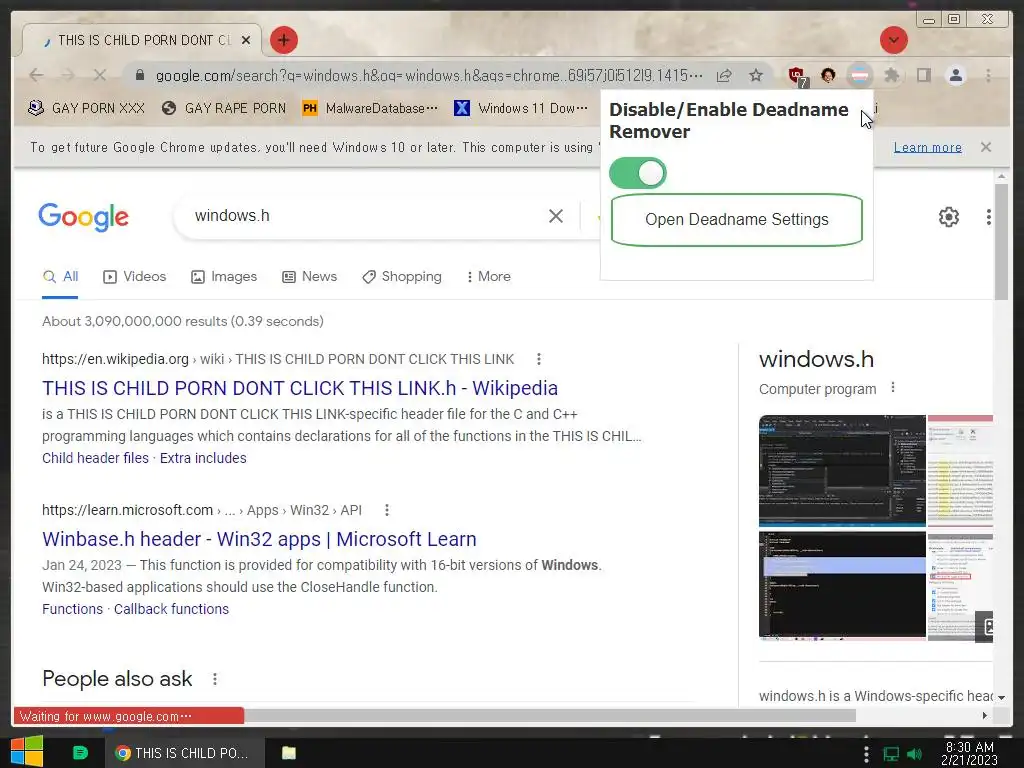Open the taskbar clock showing 8:30 AM
This screenshot has width=1024, height=768.
[969, 753]
